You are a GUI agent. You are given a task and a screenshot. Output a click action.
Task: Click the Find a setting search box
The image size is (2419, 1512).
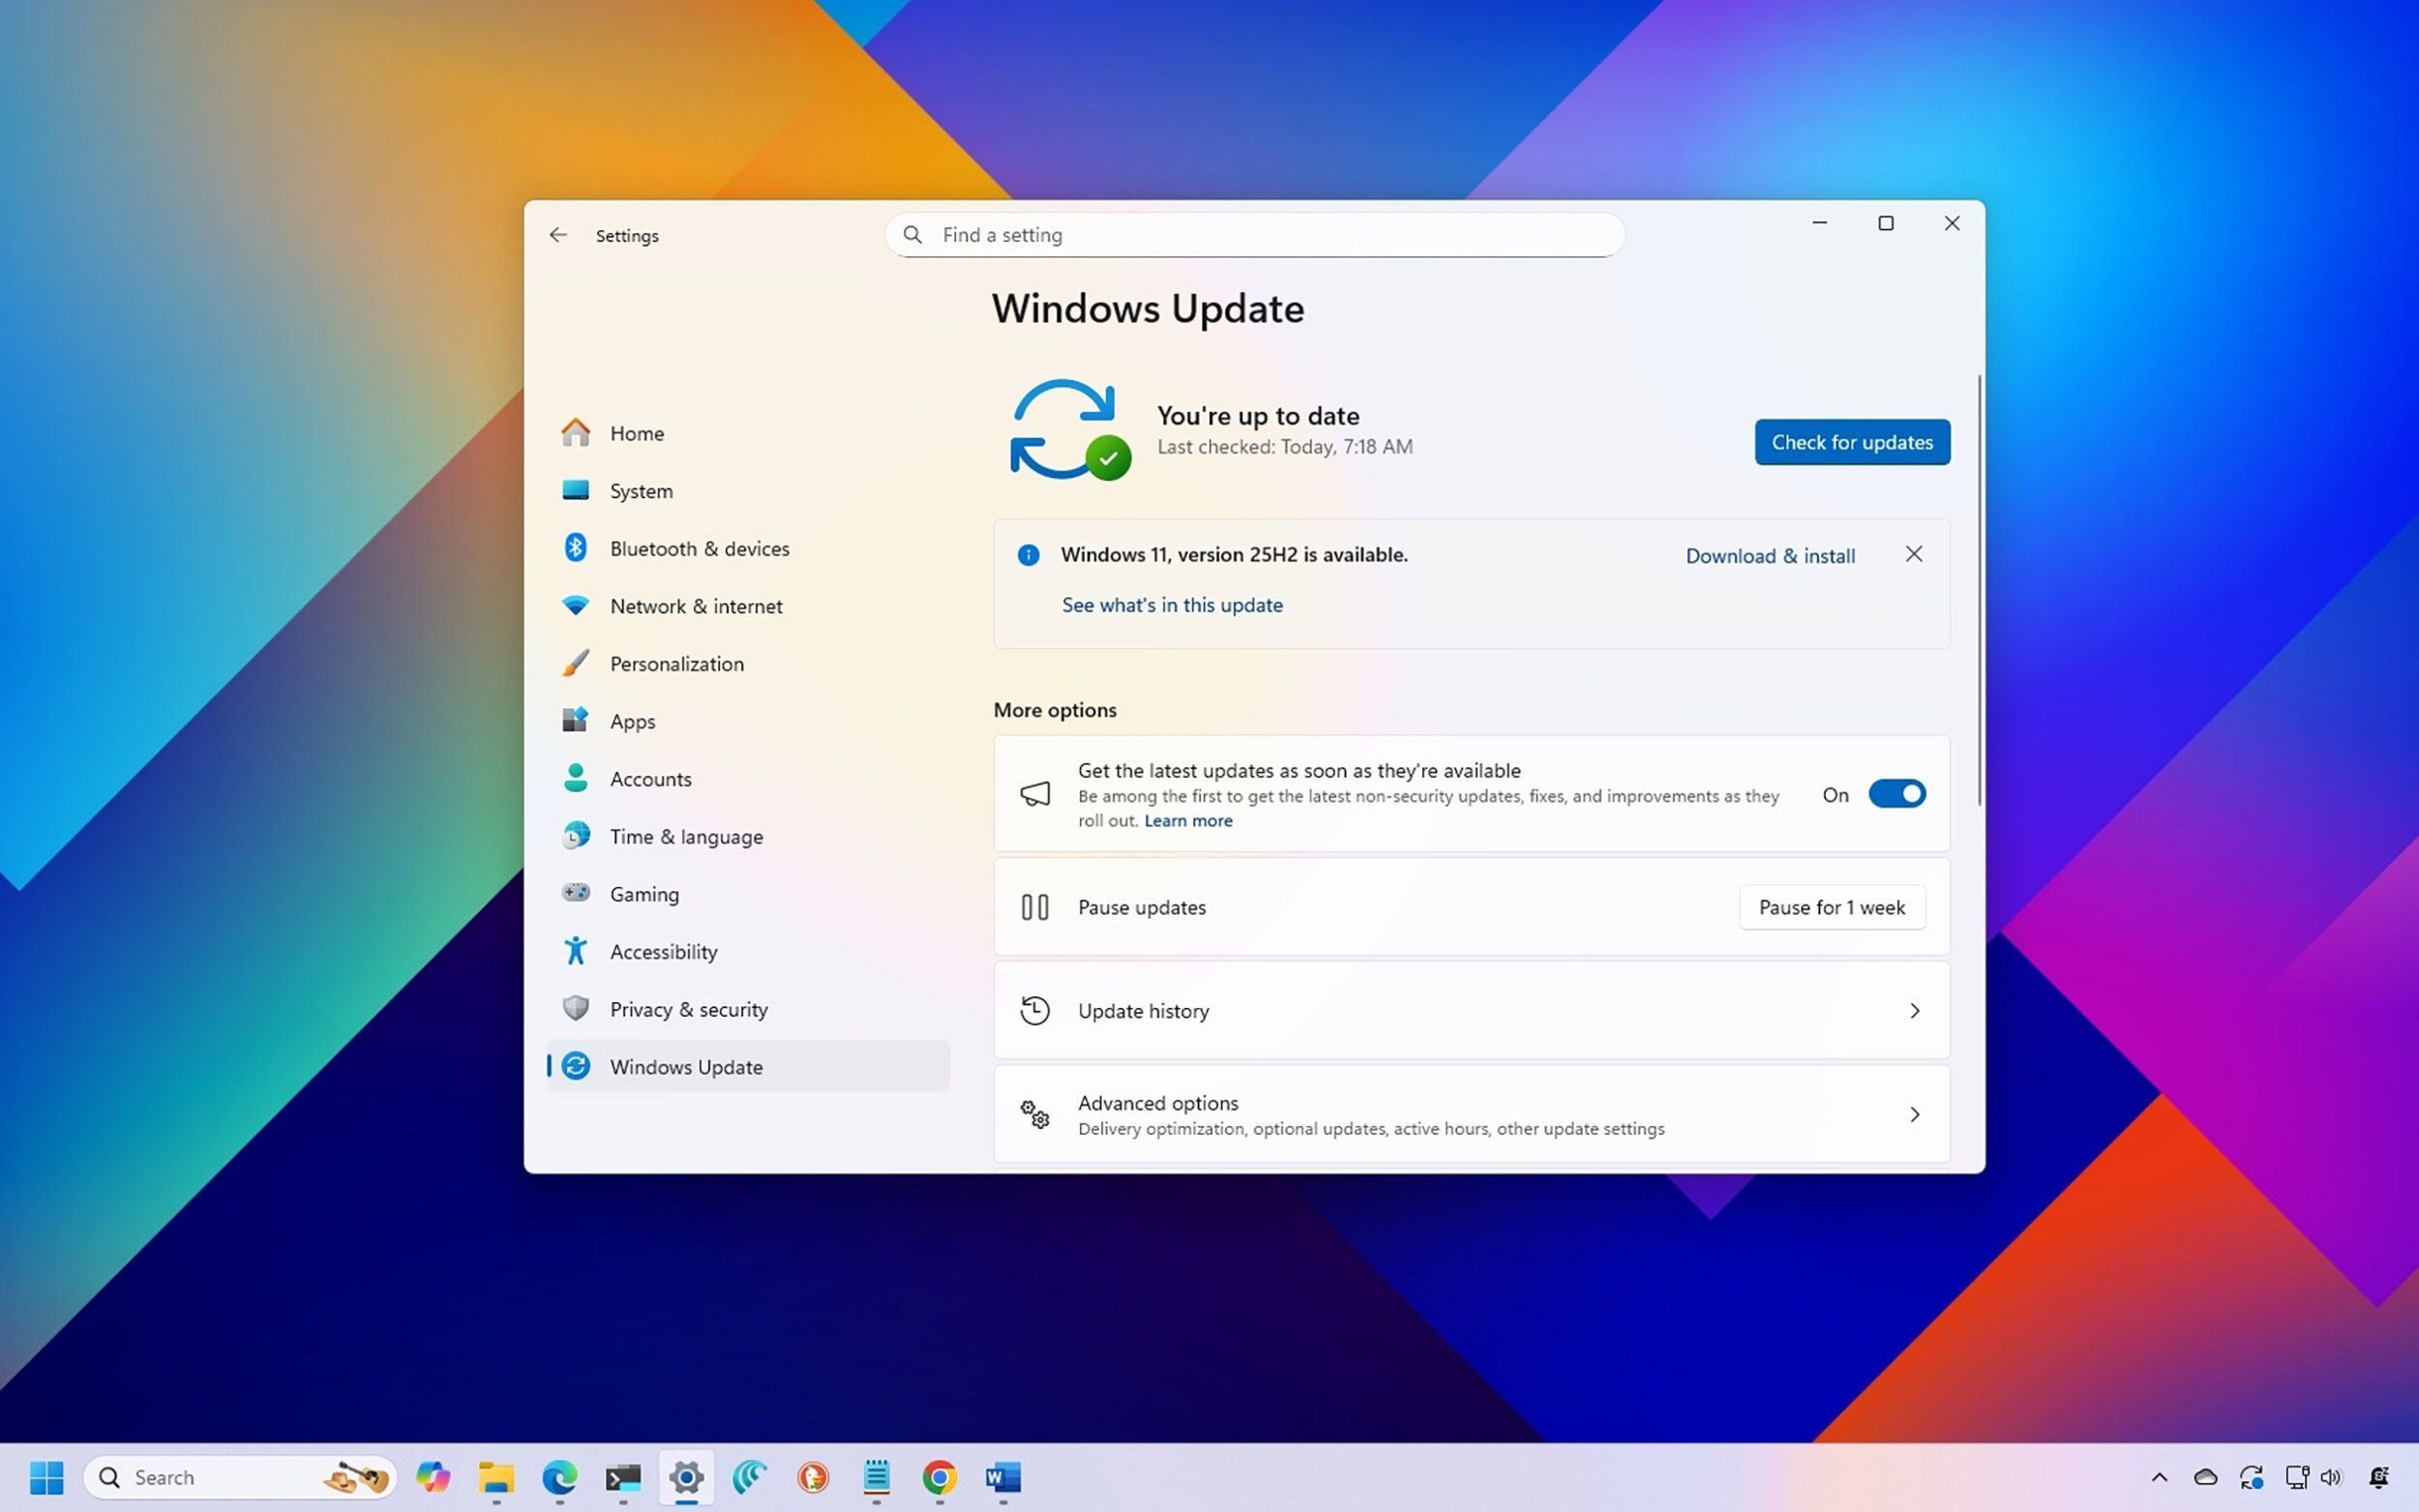(1254, 235)
